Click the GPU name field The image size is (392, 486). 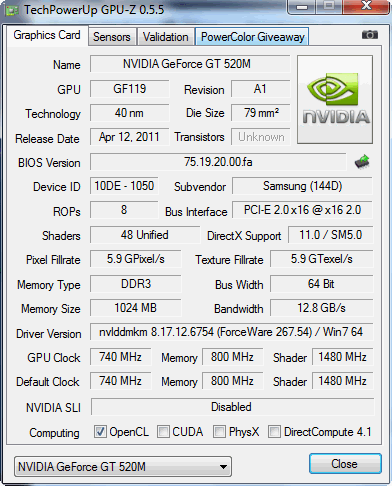pos(190,64)
